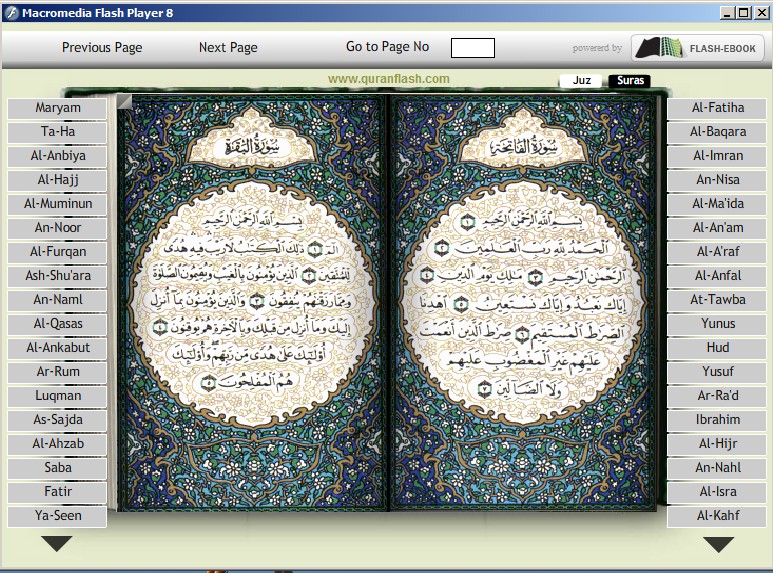Open sura Ash-Shu'ara

pos(57,276)
